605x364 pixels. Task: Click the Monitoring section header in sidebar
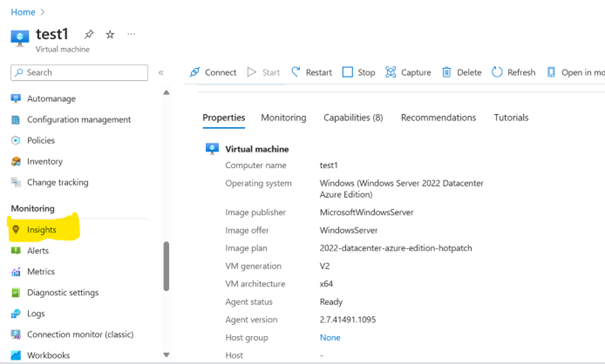[33, 208]
